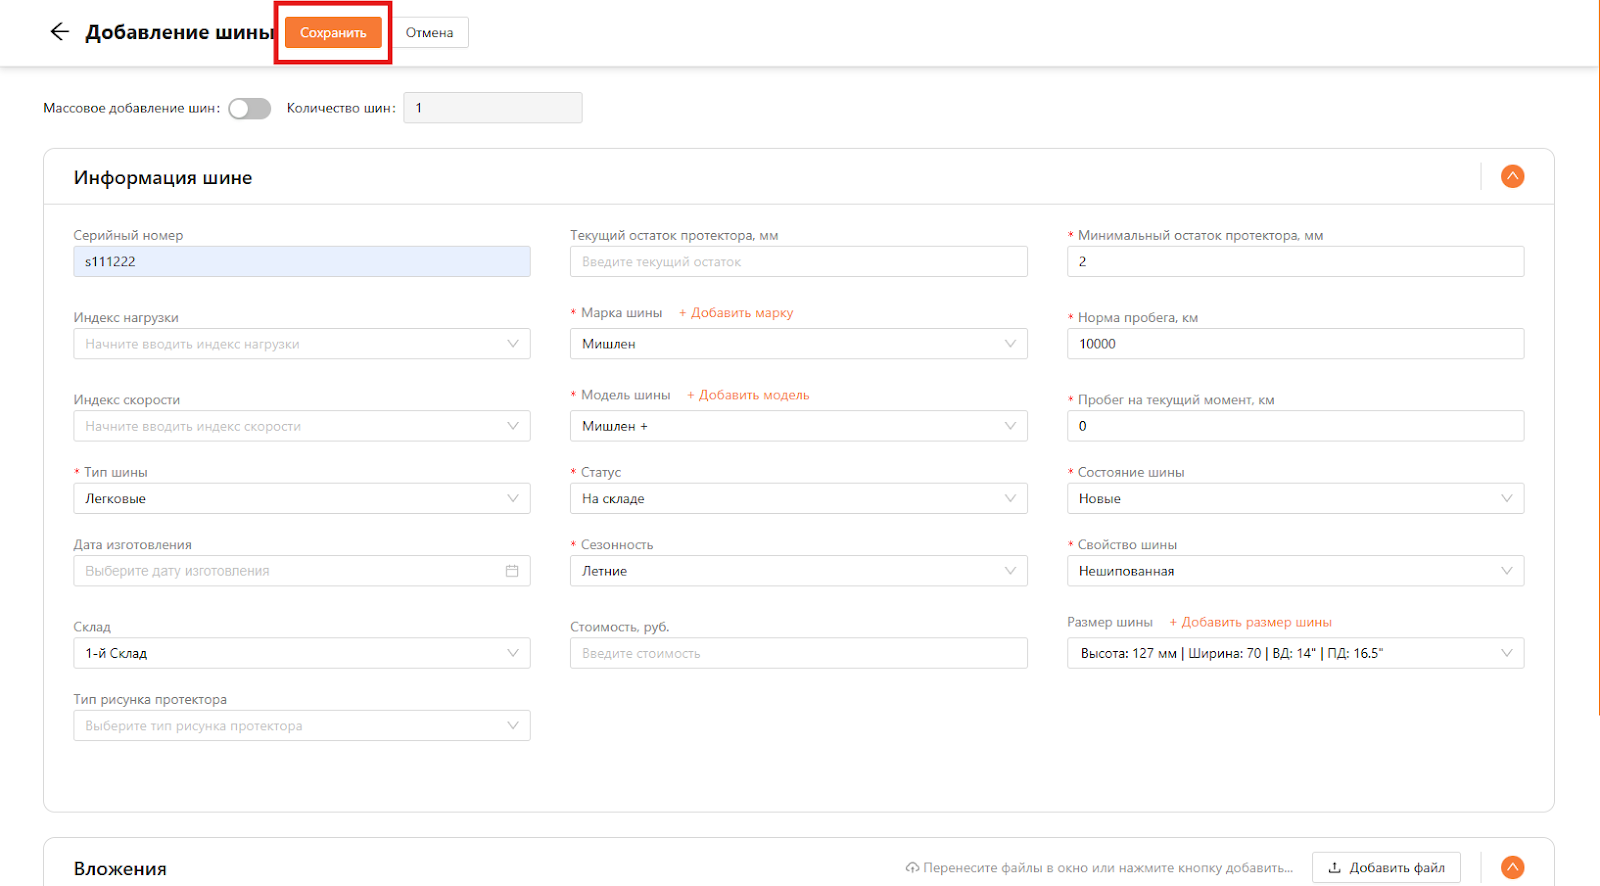Open the Тип рисунка протектора dropdown

(301, 726)
